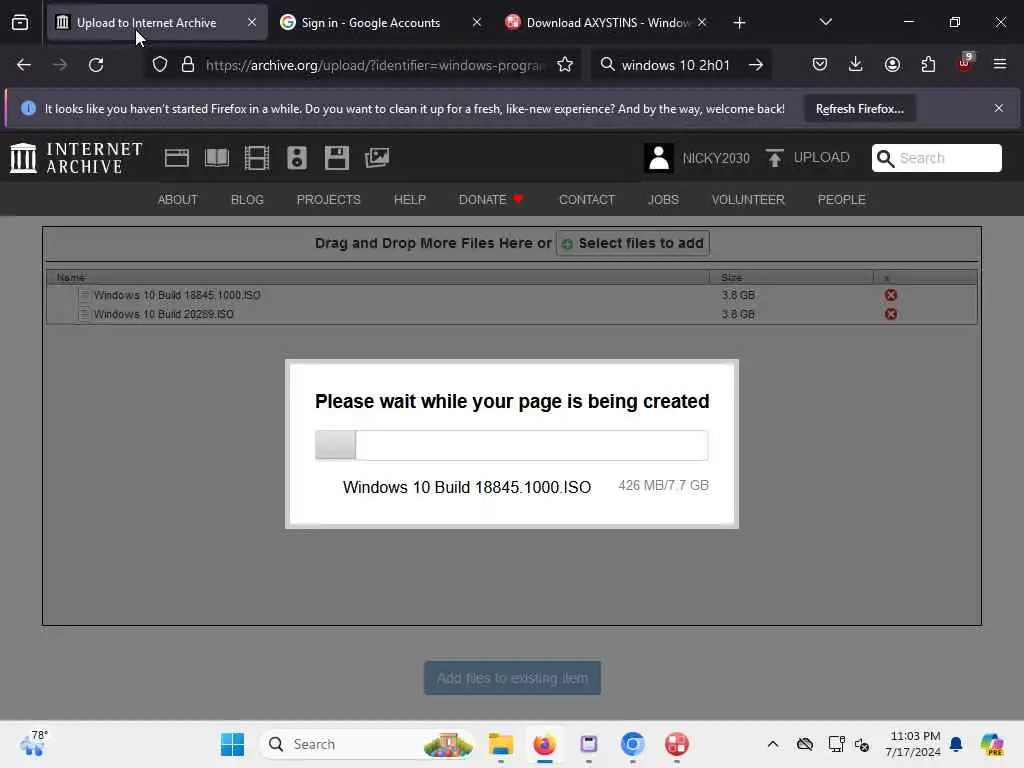This screenshot has height=768, width=1024.
Task: Open the HELP menu item
Action: pos(409,200)
